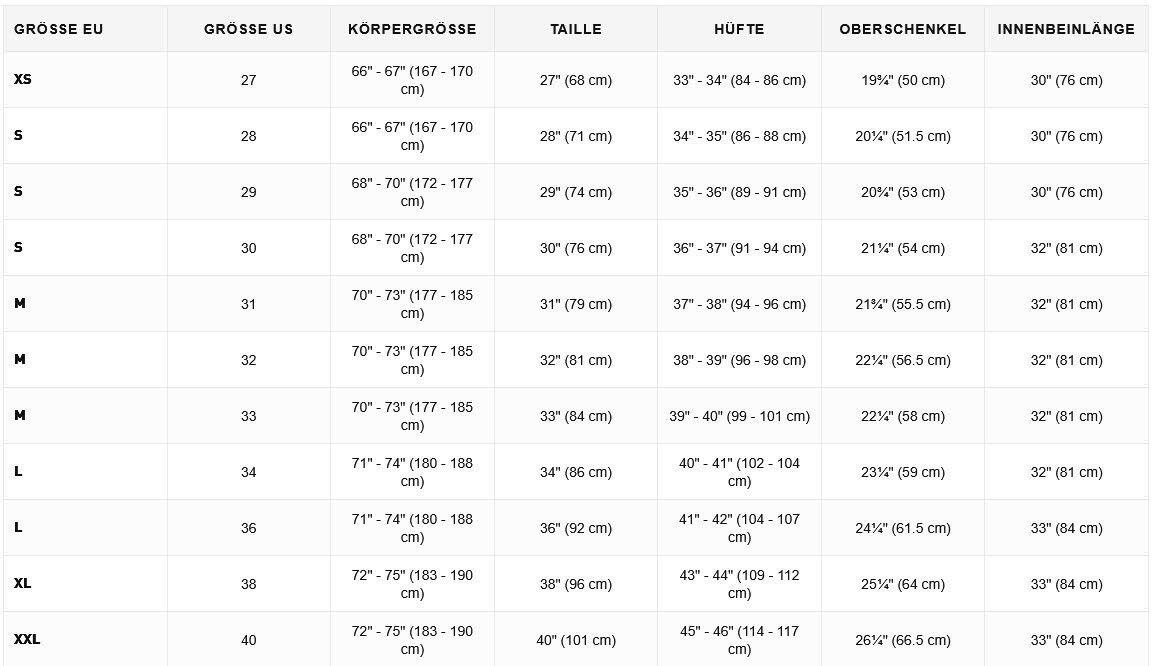Select US size 40 cell
Viewport: 1158px width, 666px height.
(x=248, y=640)
